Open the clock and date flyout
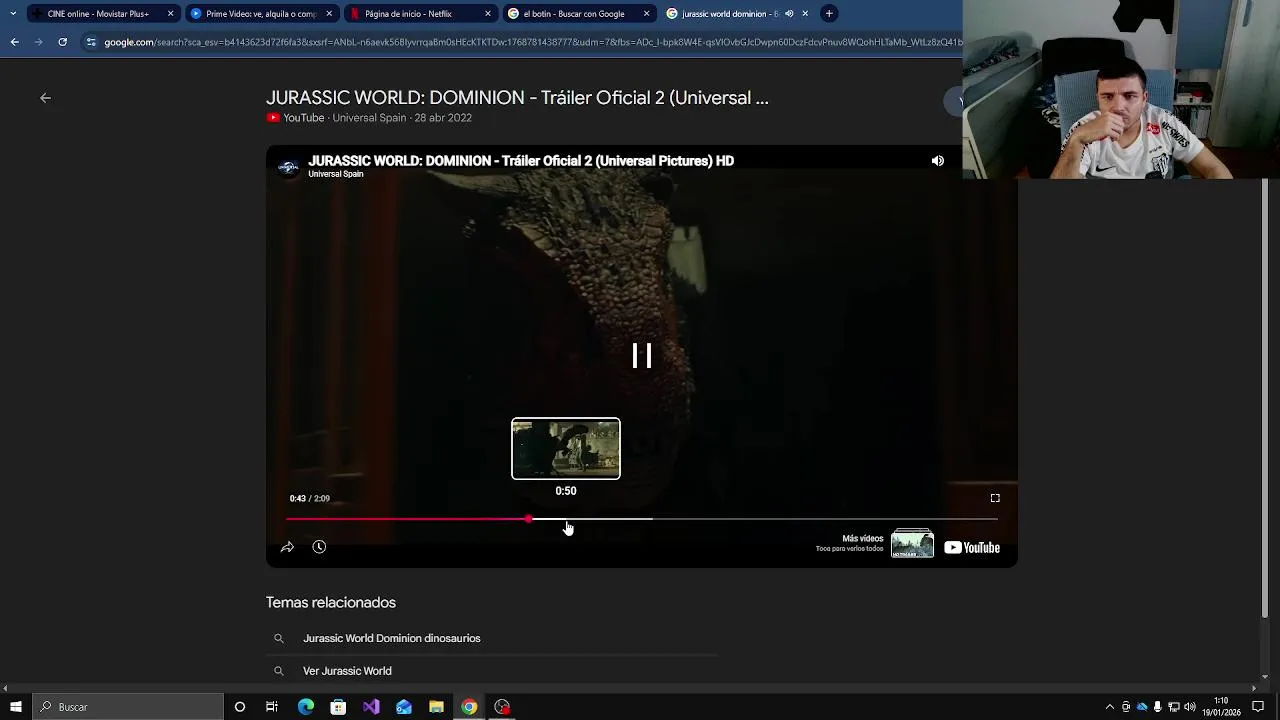 tap(1221, 707)
